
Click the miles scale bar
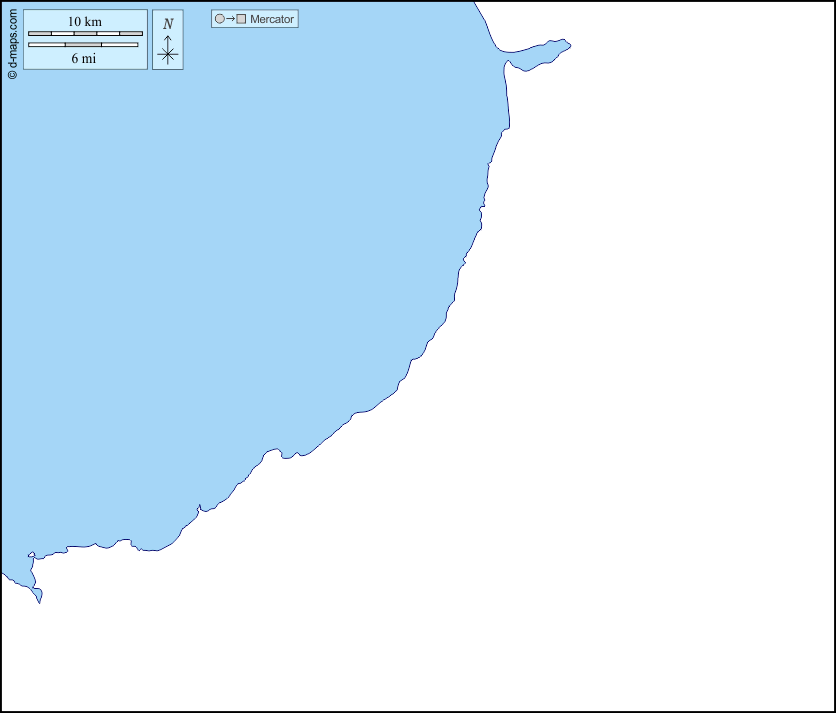pos(83,45)
